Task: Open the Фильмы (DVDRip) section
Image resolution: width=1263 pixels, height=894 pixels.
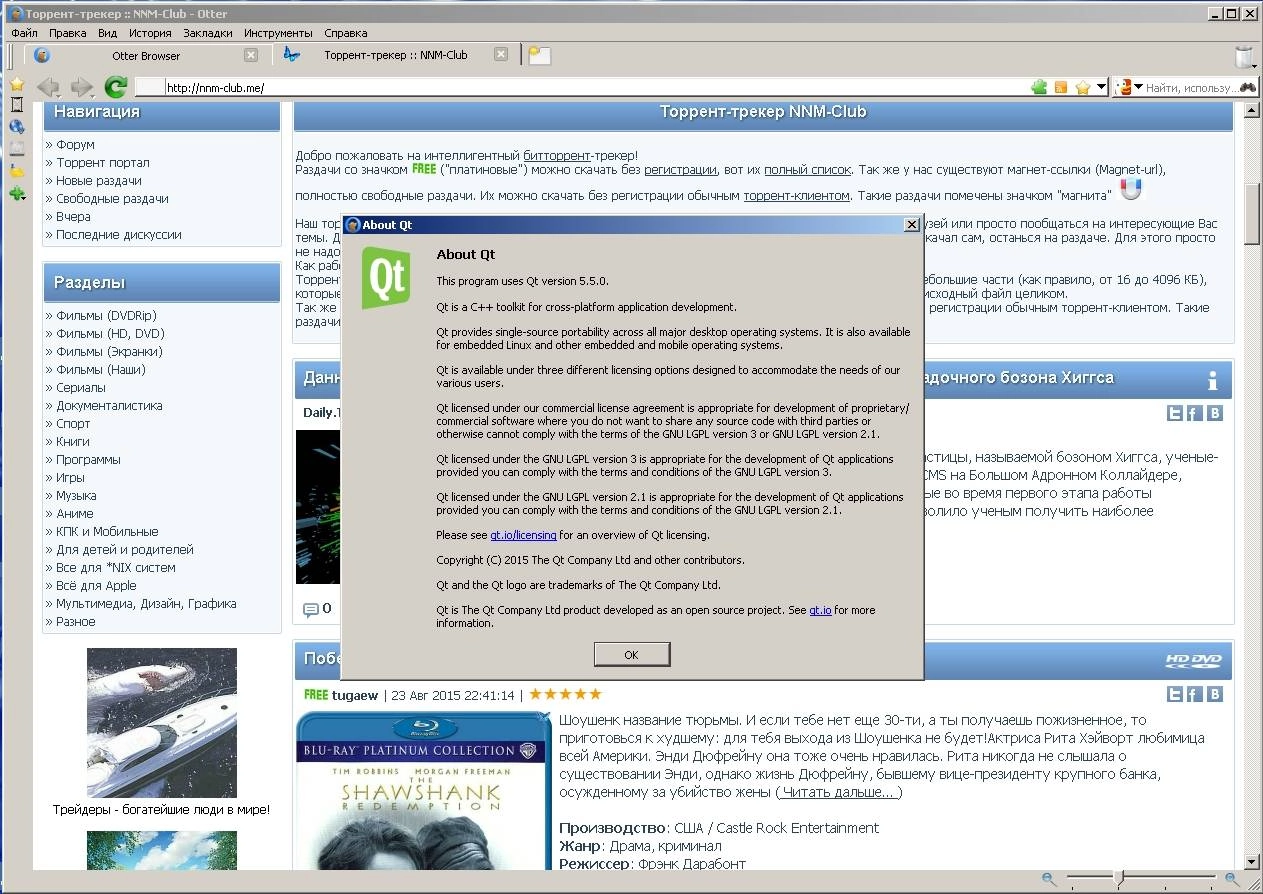Action: coord(106,315)
